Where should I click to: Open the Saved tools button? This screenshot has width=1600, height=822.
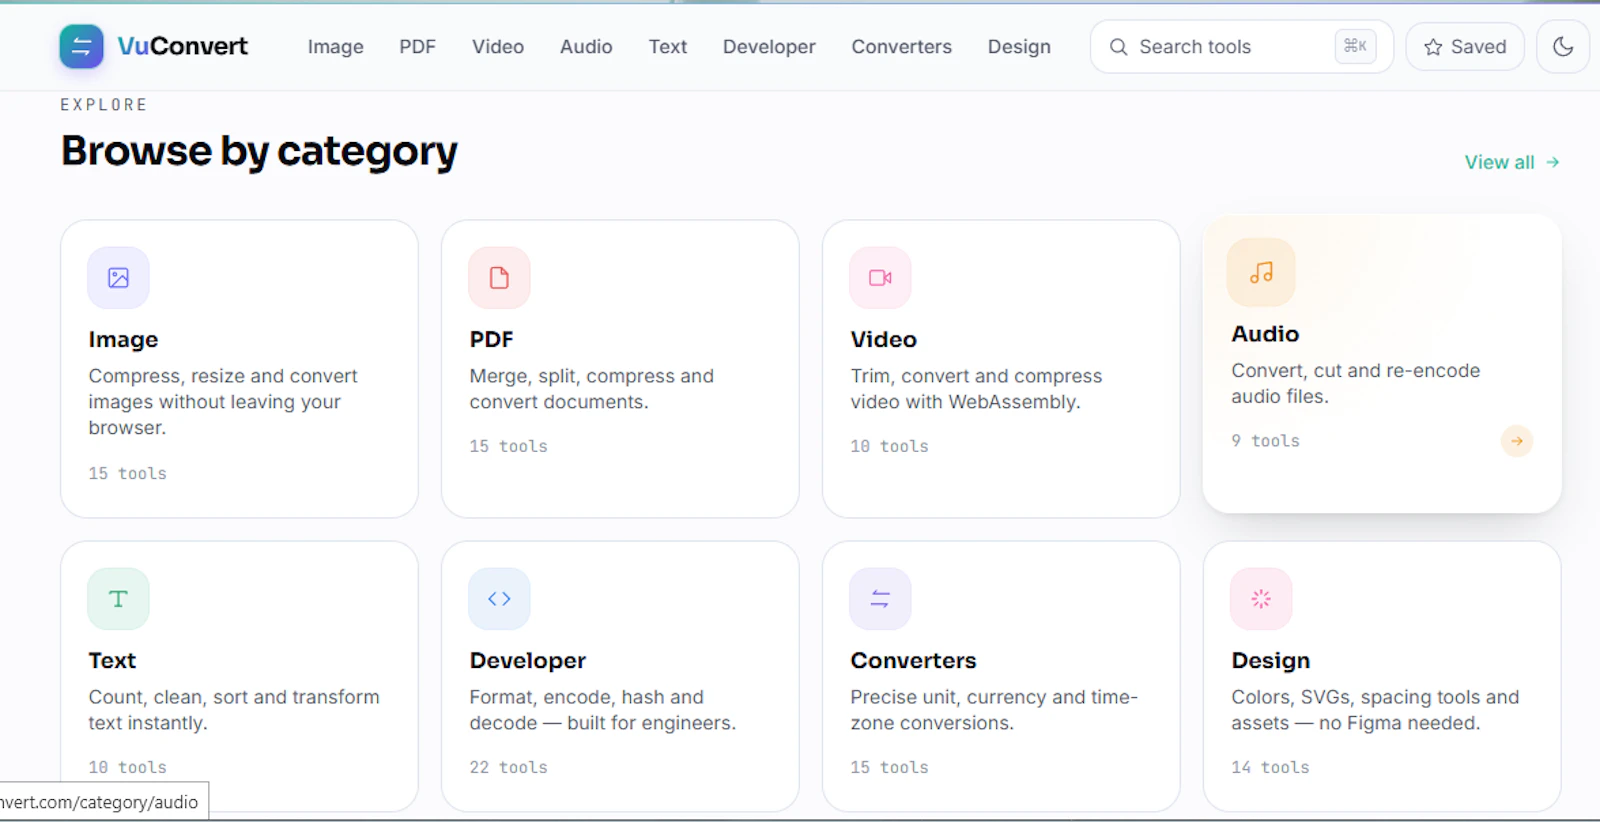[x=1465, y=47]
